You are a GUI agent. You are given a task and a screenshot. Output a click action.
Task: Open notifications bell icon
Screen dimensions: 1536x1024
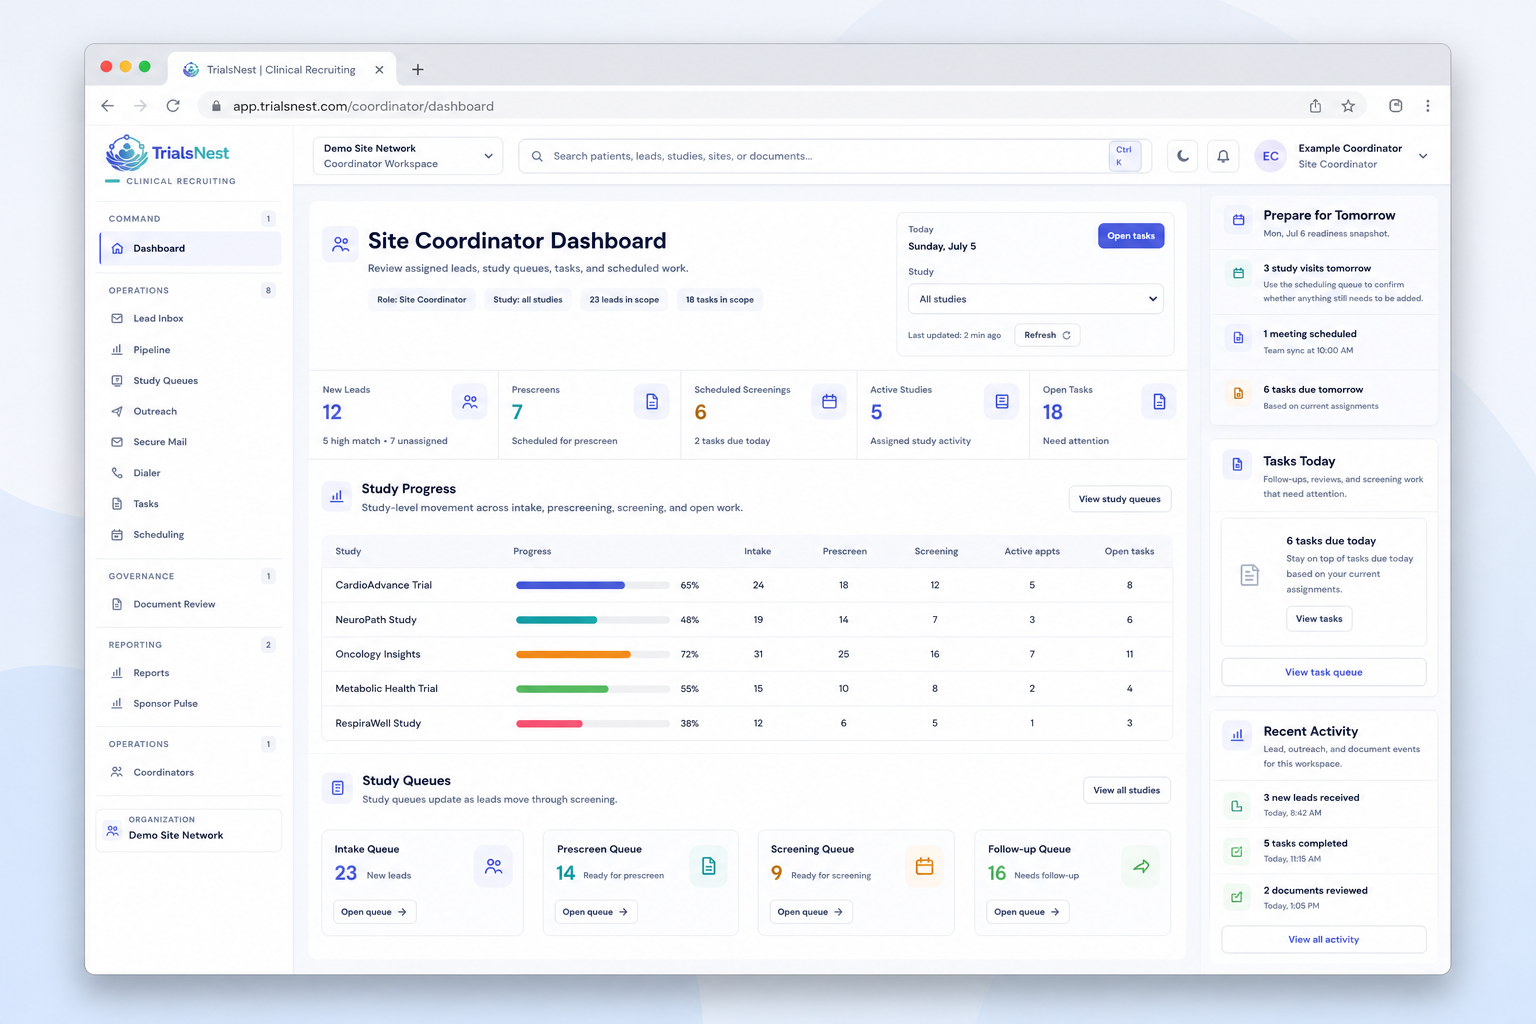1223,156
